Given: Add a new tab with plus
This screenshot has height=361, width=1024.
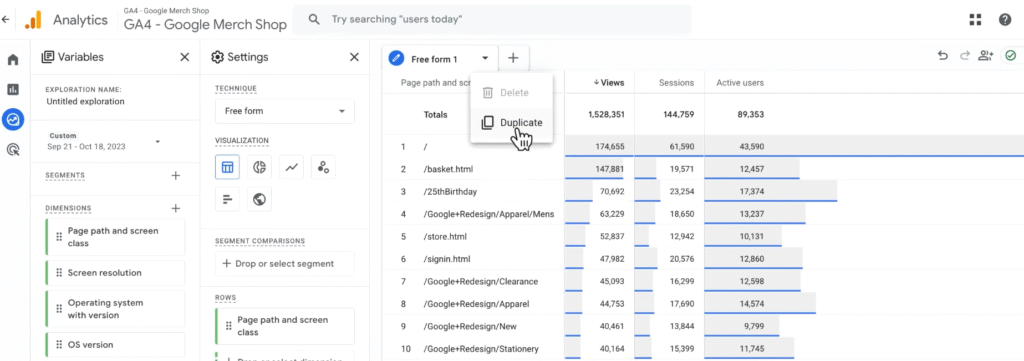Looking at the screenshot, I should tap(513, 58).
